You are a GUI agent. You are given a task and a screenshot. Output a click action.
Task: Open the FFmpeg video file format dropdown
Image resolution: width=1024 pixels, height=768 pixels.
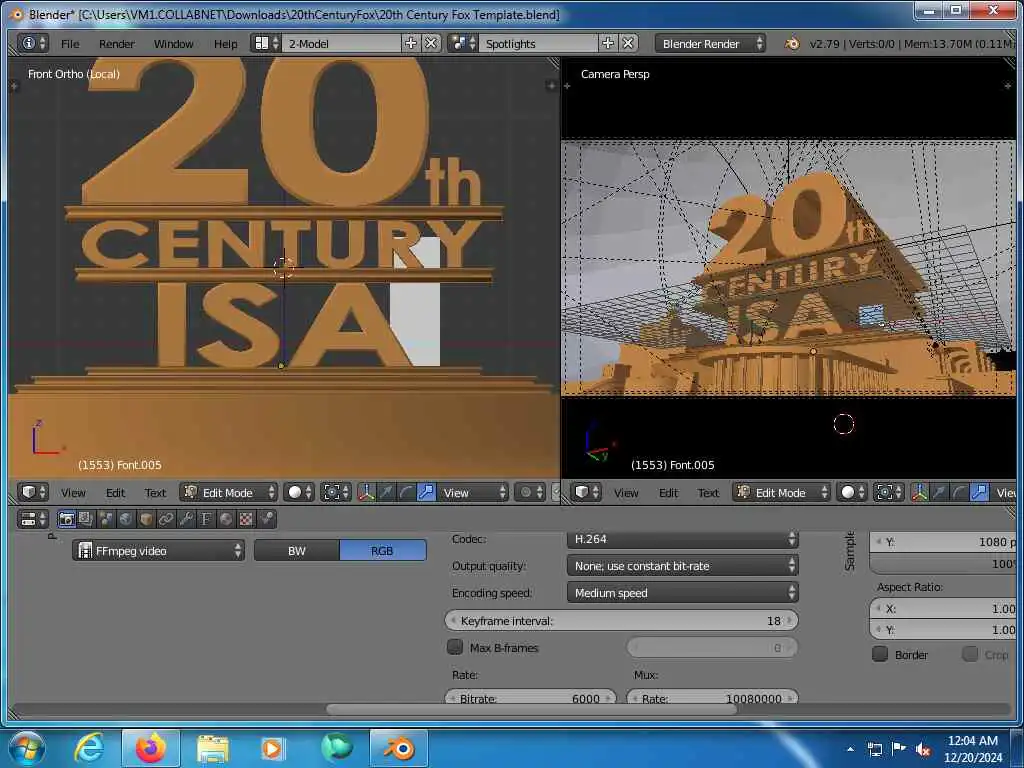pyautogui.click(x=159, y=551)
